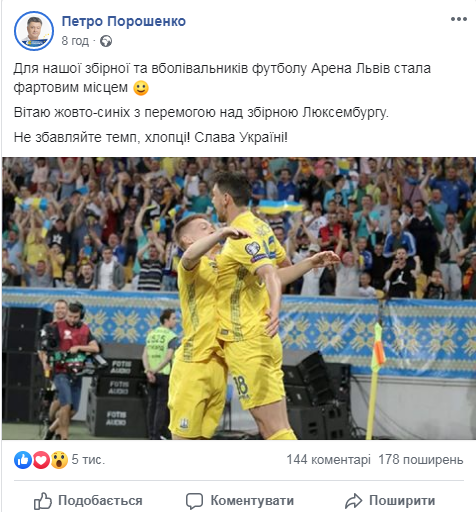476x512 pixels.
Task: Click the blue Like reaction icon
Action: pyautogui.click(x=23, y=460)
